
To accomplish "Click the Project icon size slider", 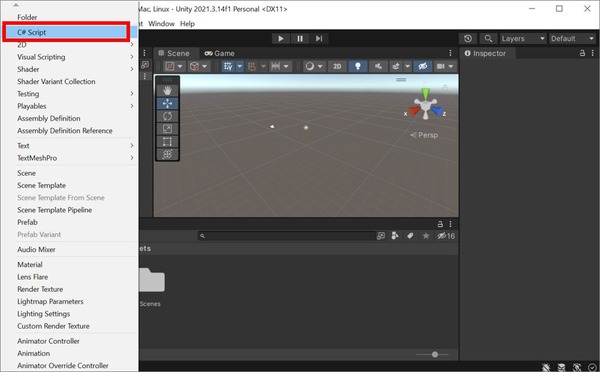I will click(x=432, y=354).
